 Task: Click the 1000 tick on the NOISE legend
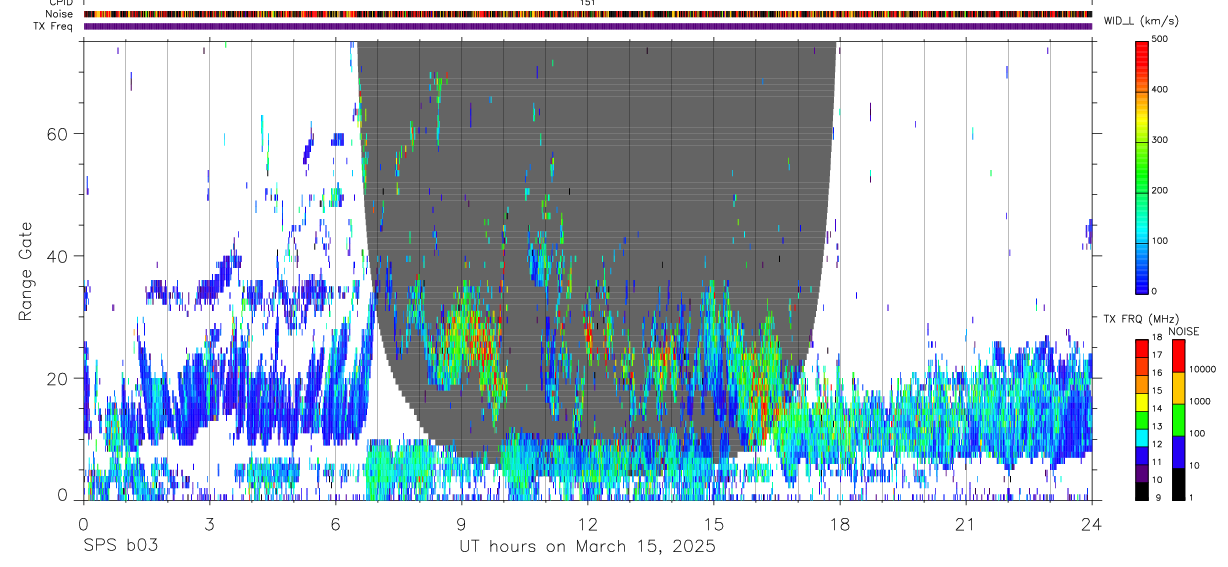coord(1200,401)
